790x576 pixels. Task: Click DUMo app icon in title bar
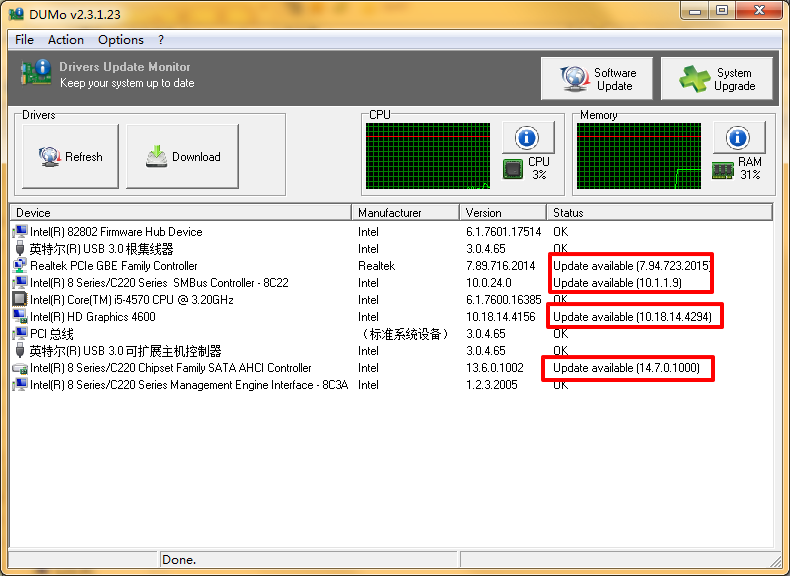17,14
